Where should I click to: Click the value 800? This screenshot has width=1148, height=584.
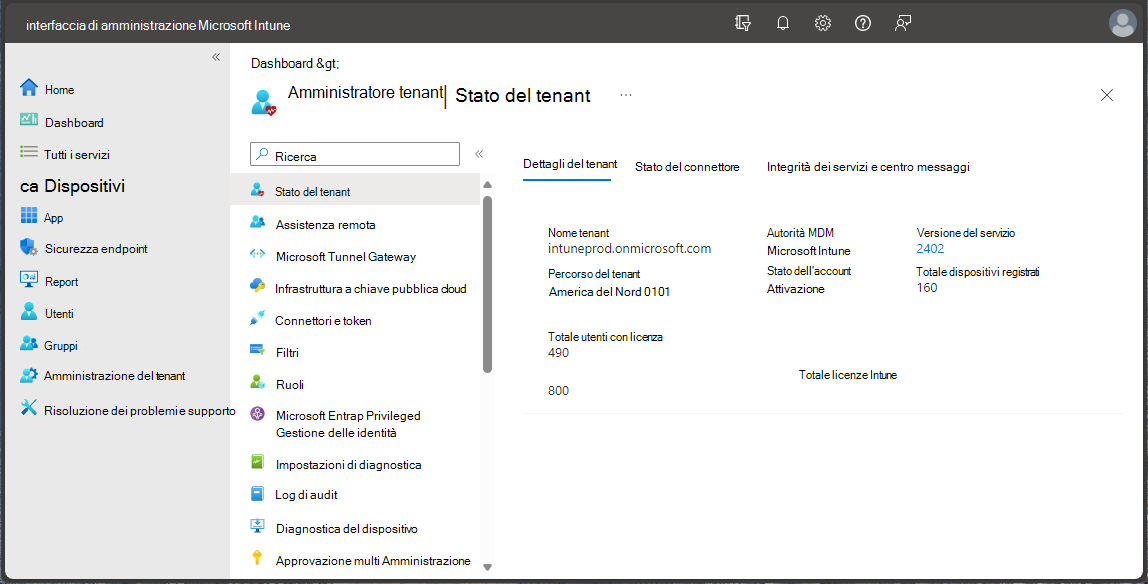click(x=559, y=391)
